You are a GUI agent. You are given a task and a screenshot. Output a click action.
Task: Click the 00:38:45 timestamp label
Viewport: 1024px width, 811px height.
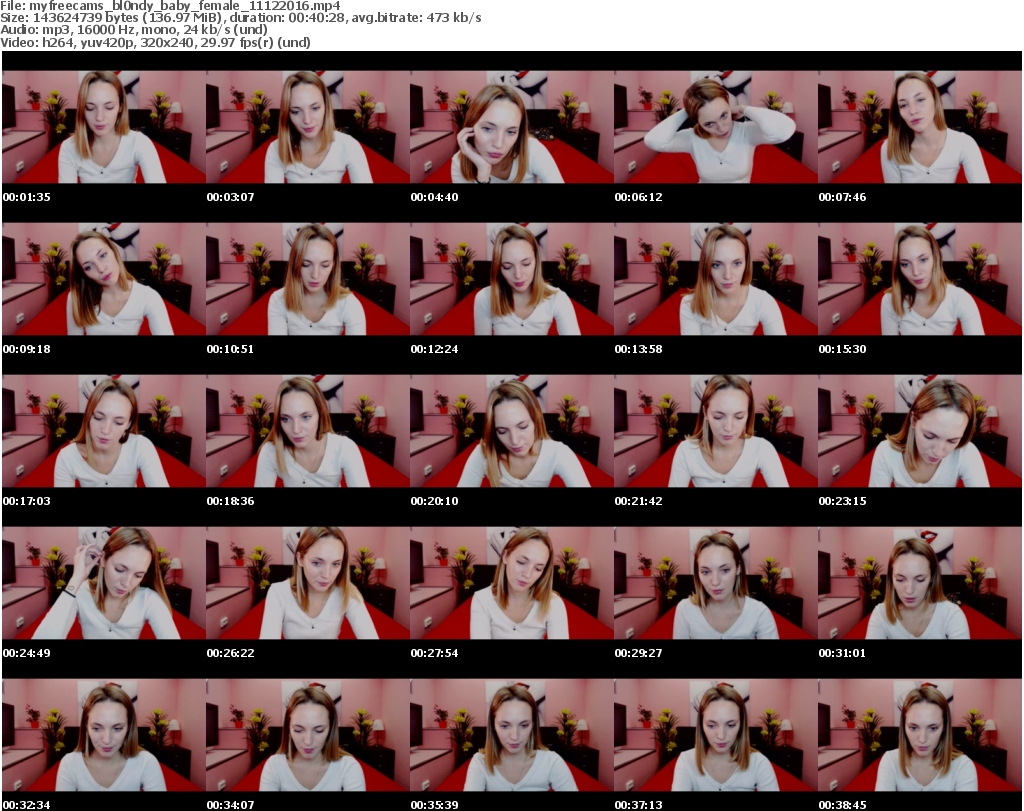[x=842, y=804]
